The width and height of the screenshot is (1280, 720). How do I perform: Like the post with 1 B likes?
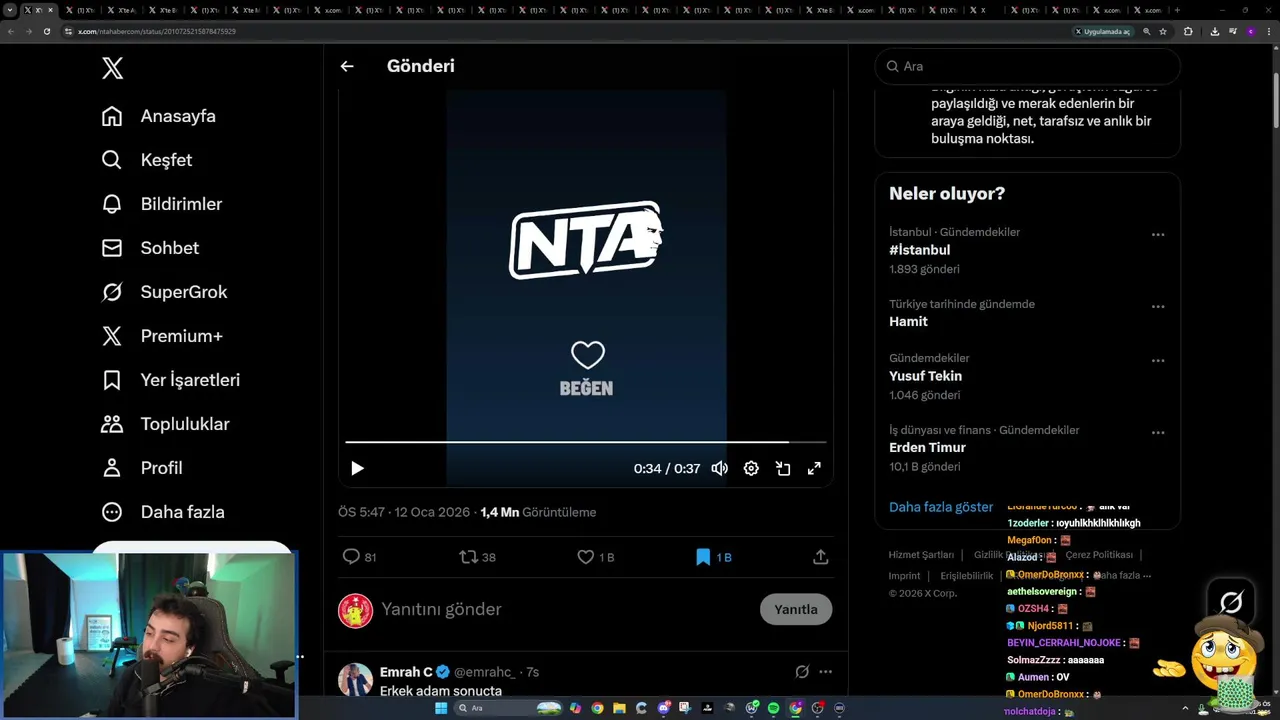(596, 557)
